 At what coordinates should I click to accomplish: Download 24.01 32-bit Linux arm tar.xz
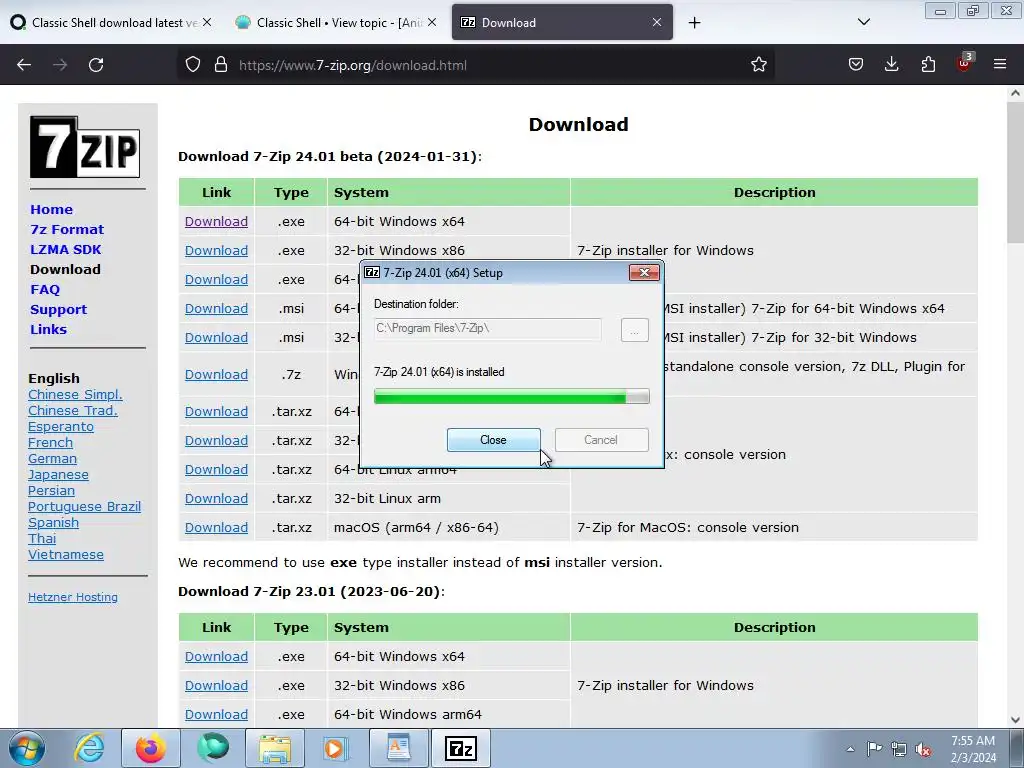pos(216,498)
